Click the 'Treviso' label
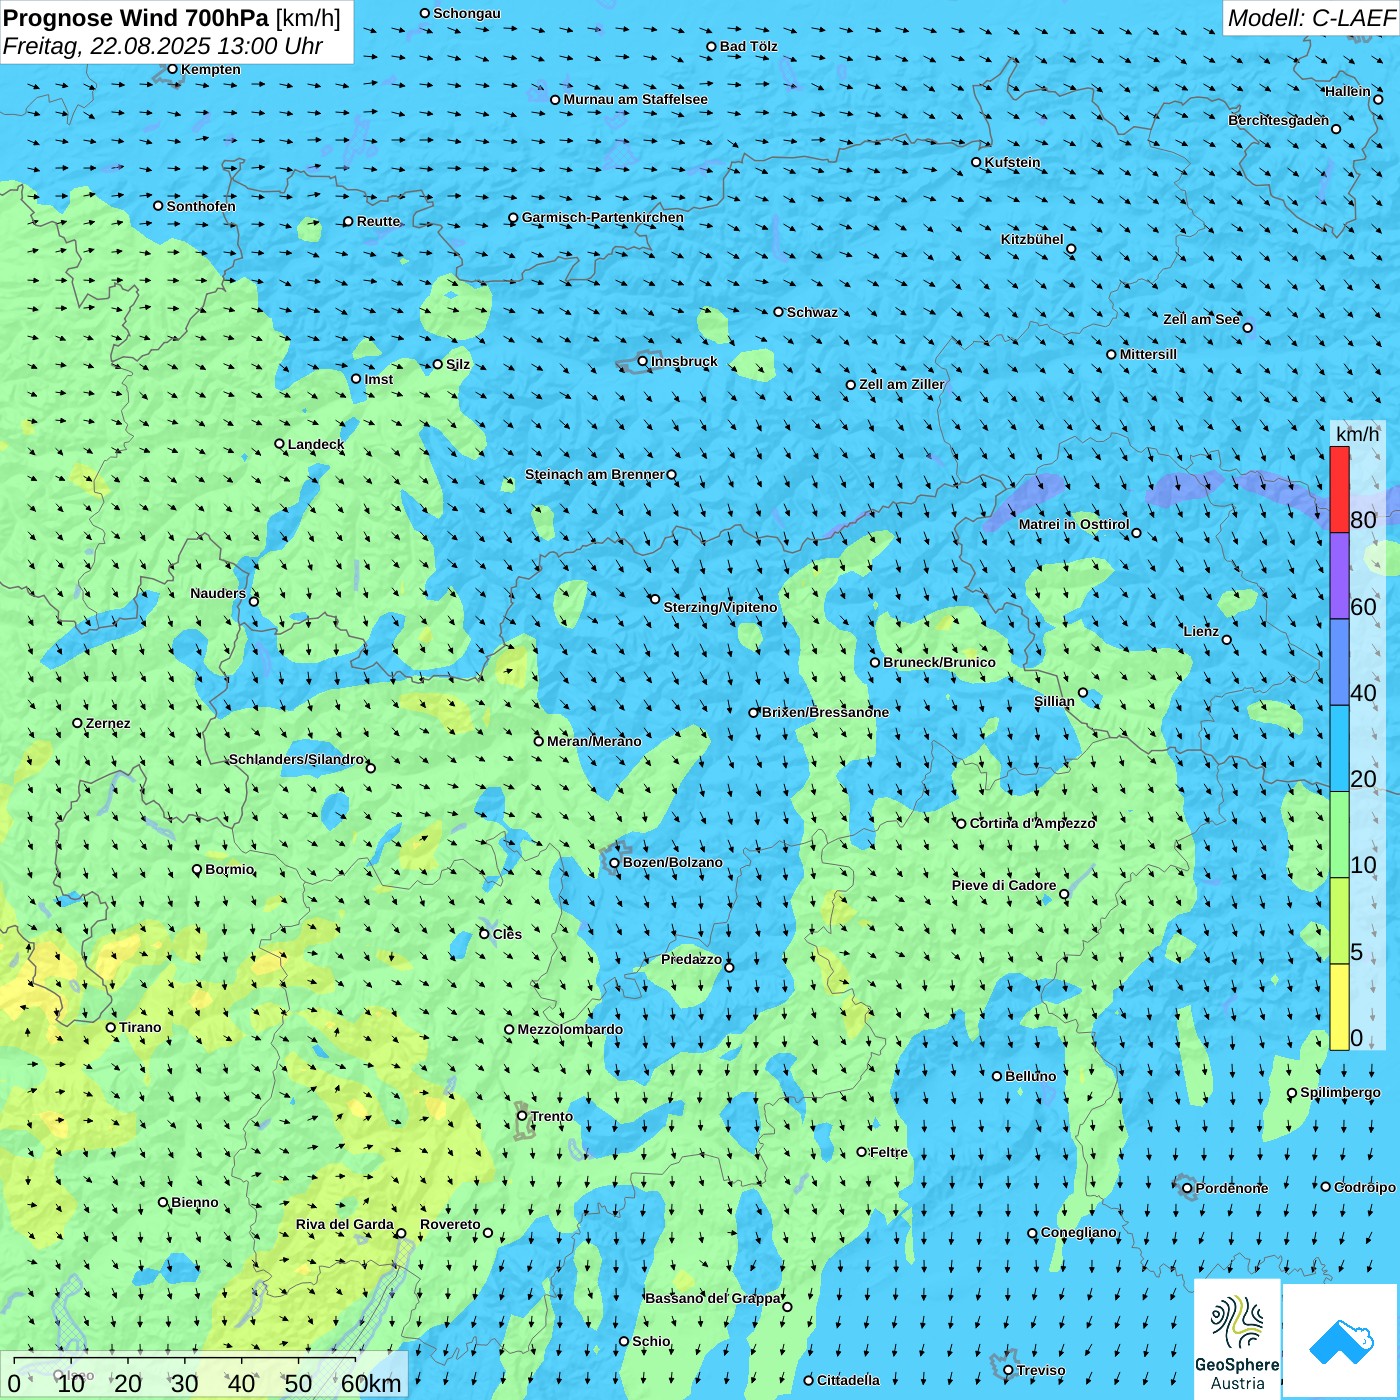 tap(1041, 1370)
